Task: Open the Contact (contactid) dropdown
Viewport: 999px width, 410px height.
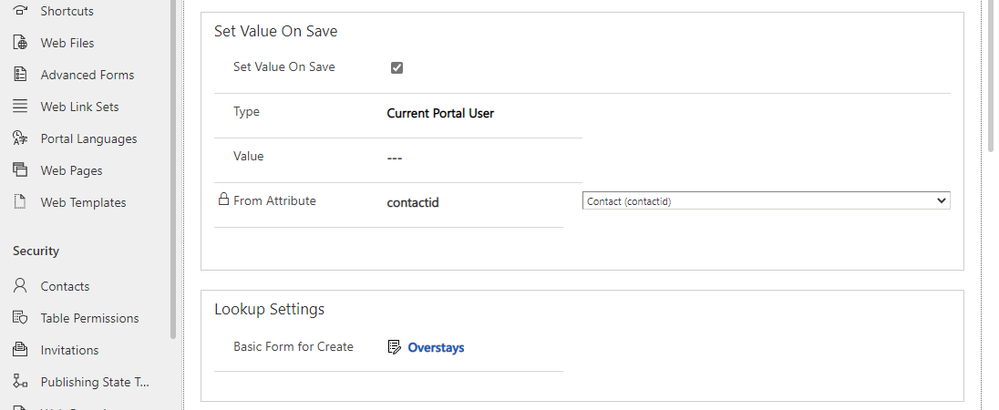Action: pyautogui.click(x=765, y=201)
